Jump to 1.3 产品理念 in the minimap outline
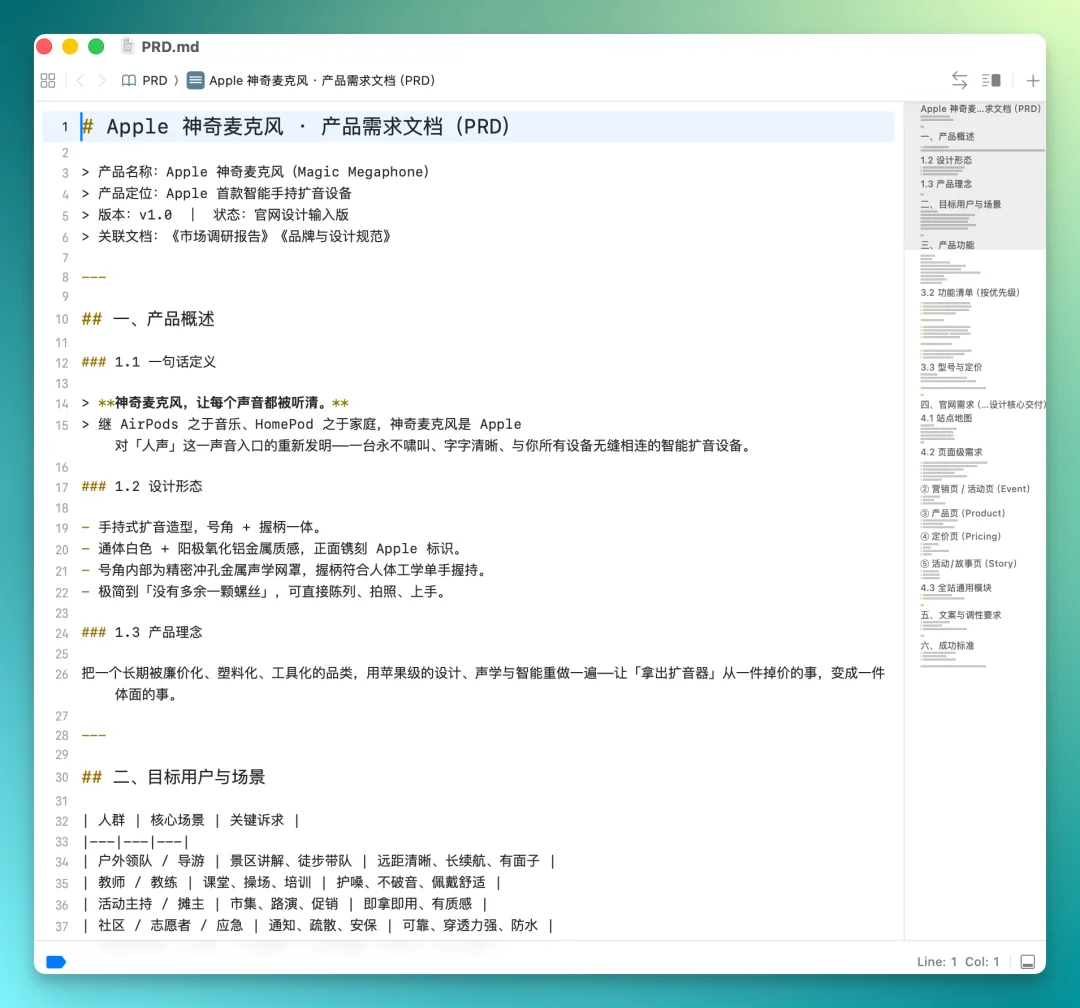The width and height of the screenshot is (1080, 1008). pos(946,184)
